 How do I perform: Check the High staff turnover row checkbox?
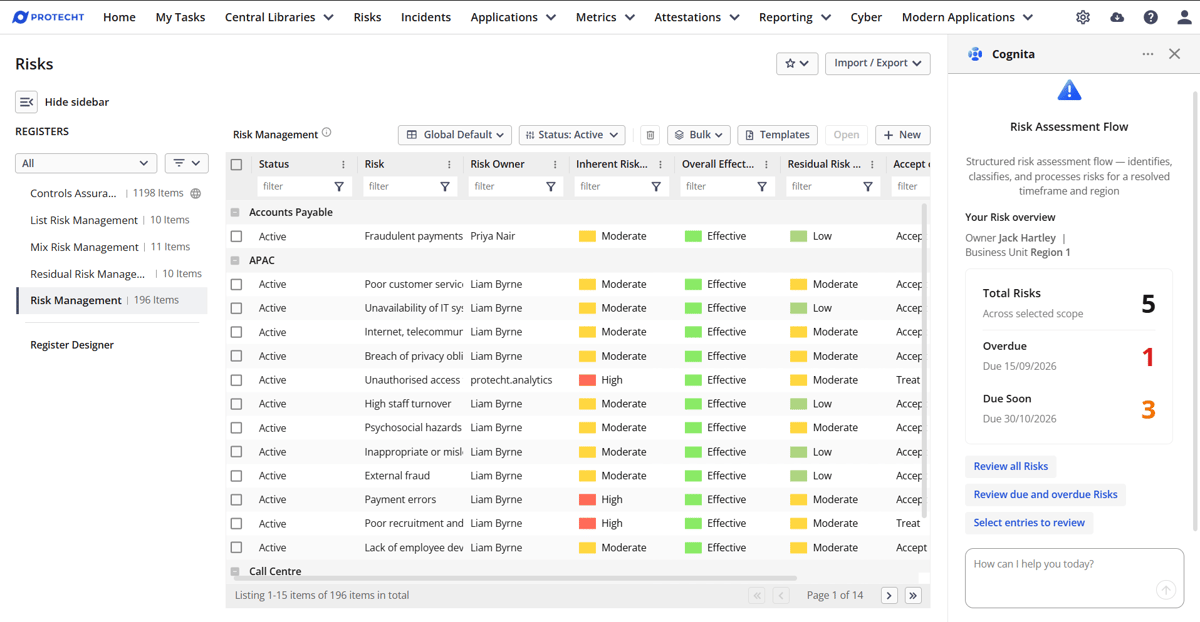click(236, 404)
